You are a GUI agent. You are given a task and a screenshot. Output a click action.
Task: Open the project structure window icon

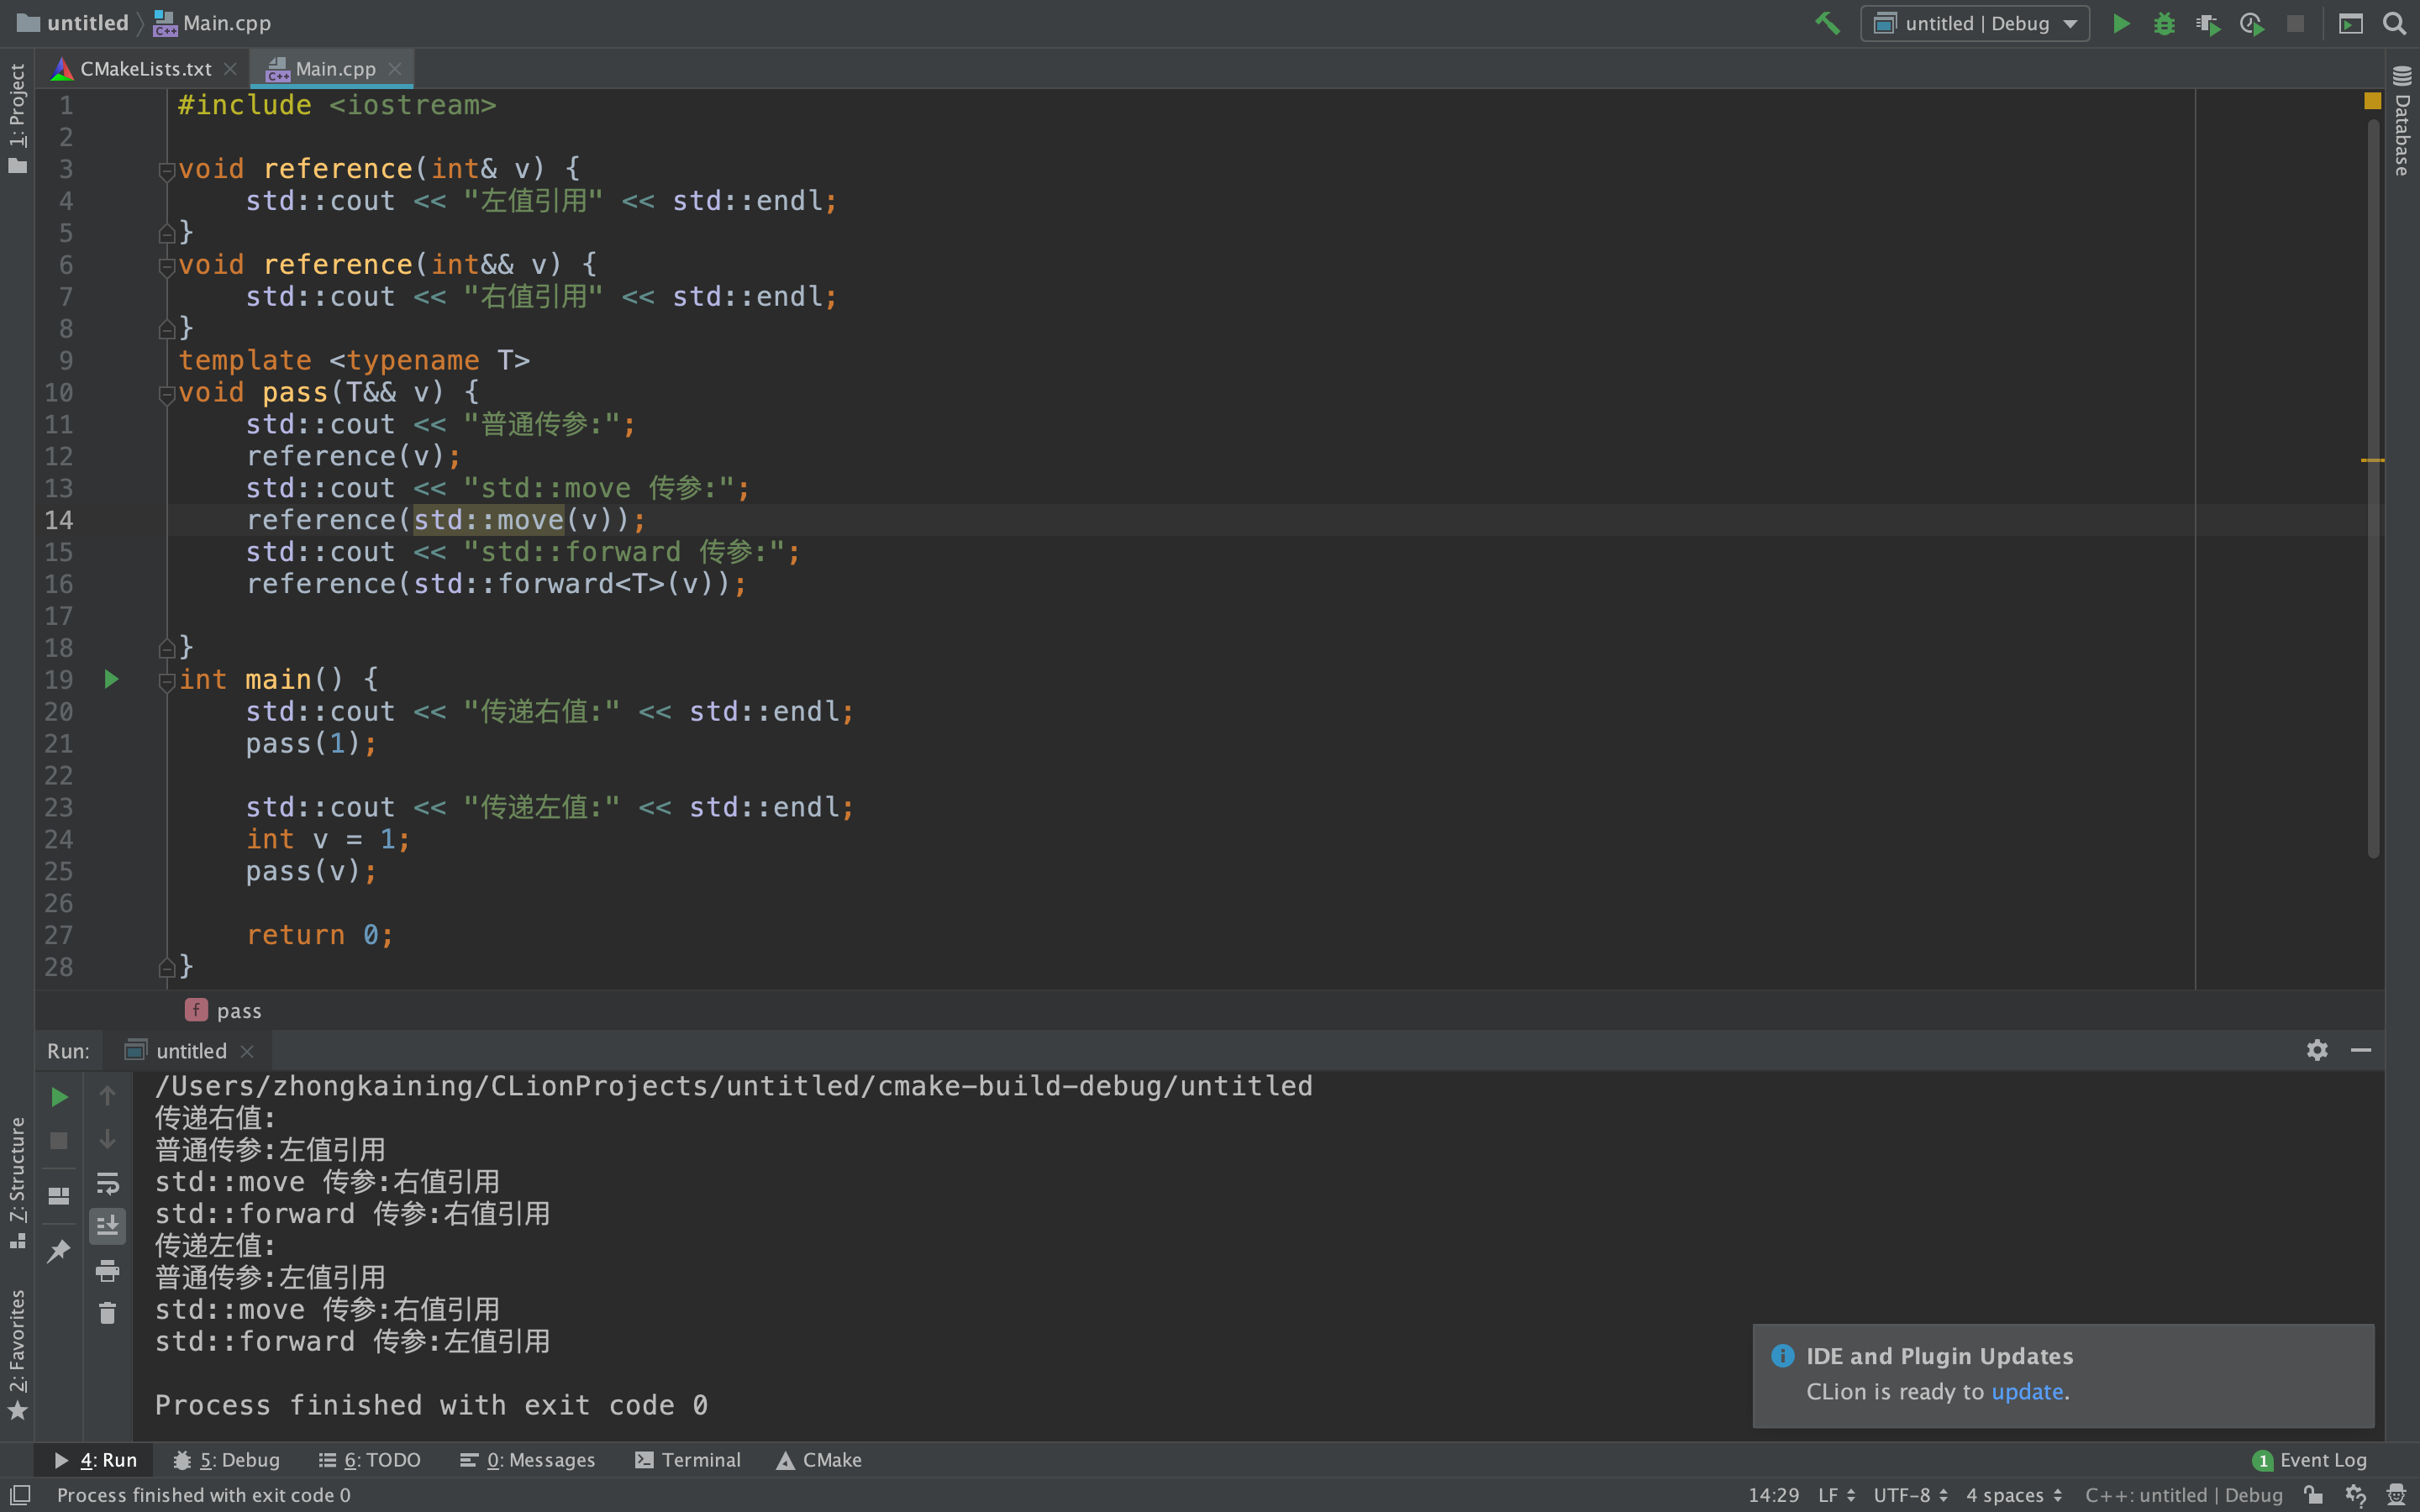[x=2350, y=23]
